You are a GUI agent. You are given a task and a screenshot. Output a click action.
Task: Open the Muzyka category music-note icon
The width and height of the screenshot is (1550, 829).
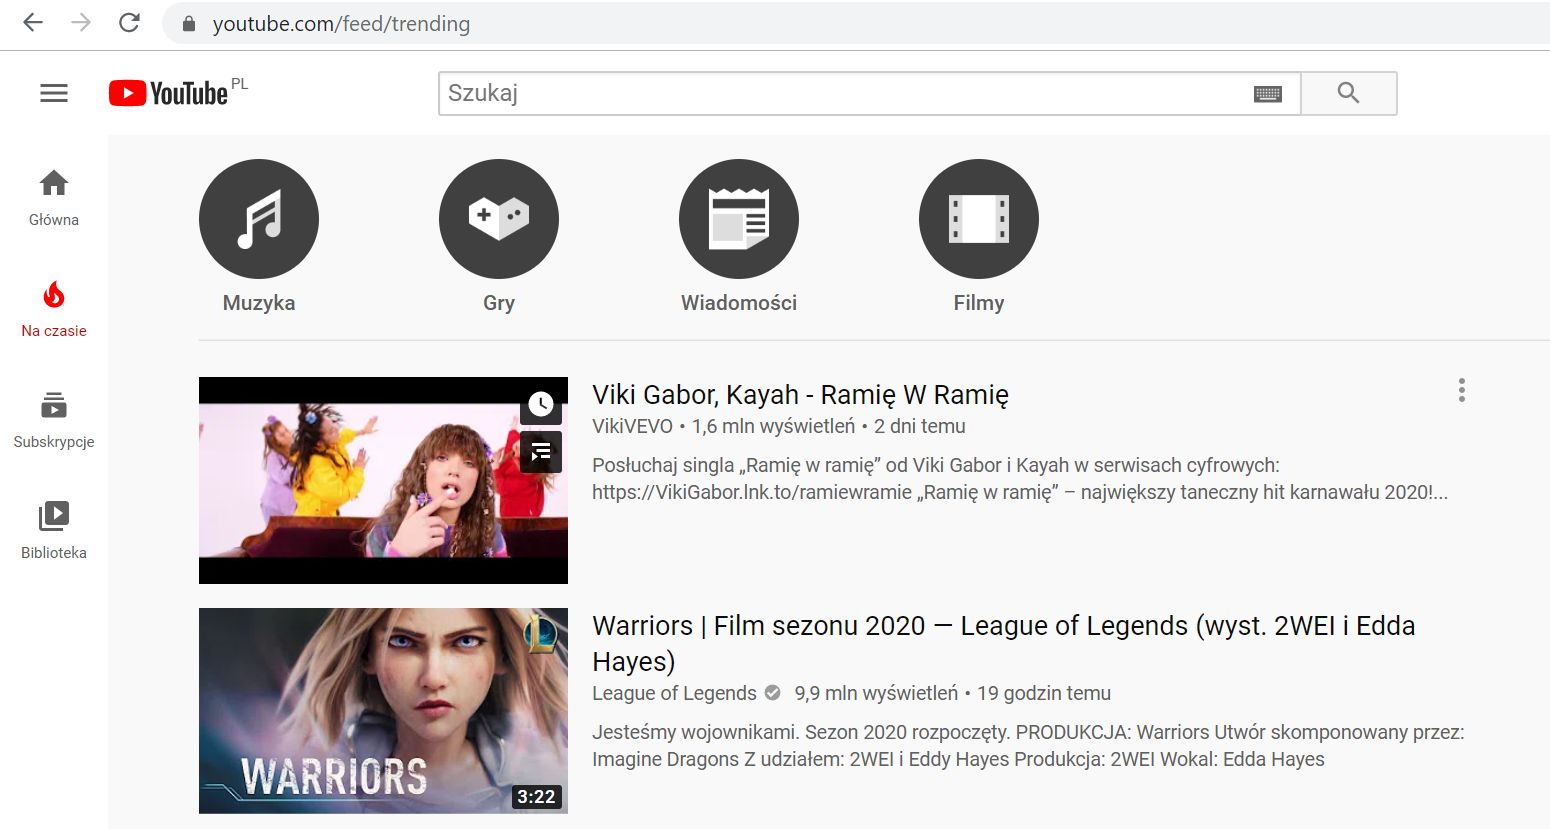[259, 219]
